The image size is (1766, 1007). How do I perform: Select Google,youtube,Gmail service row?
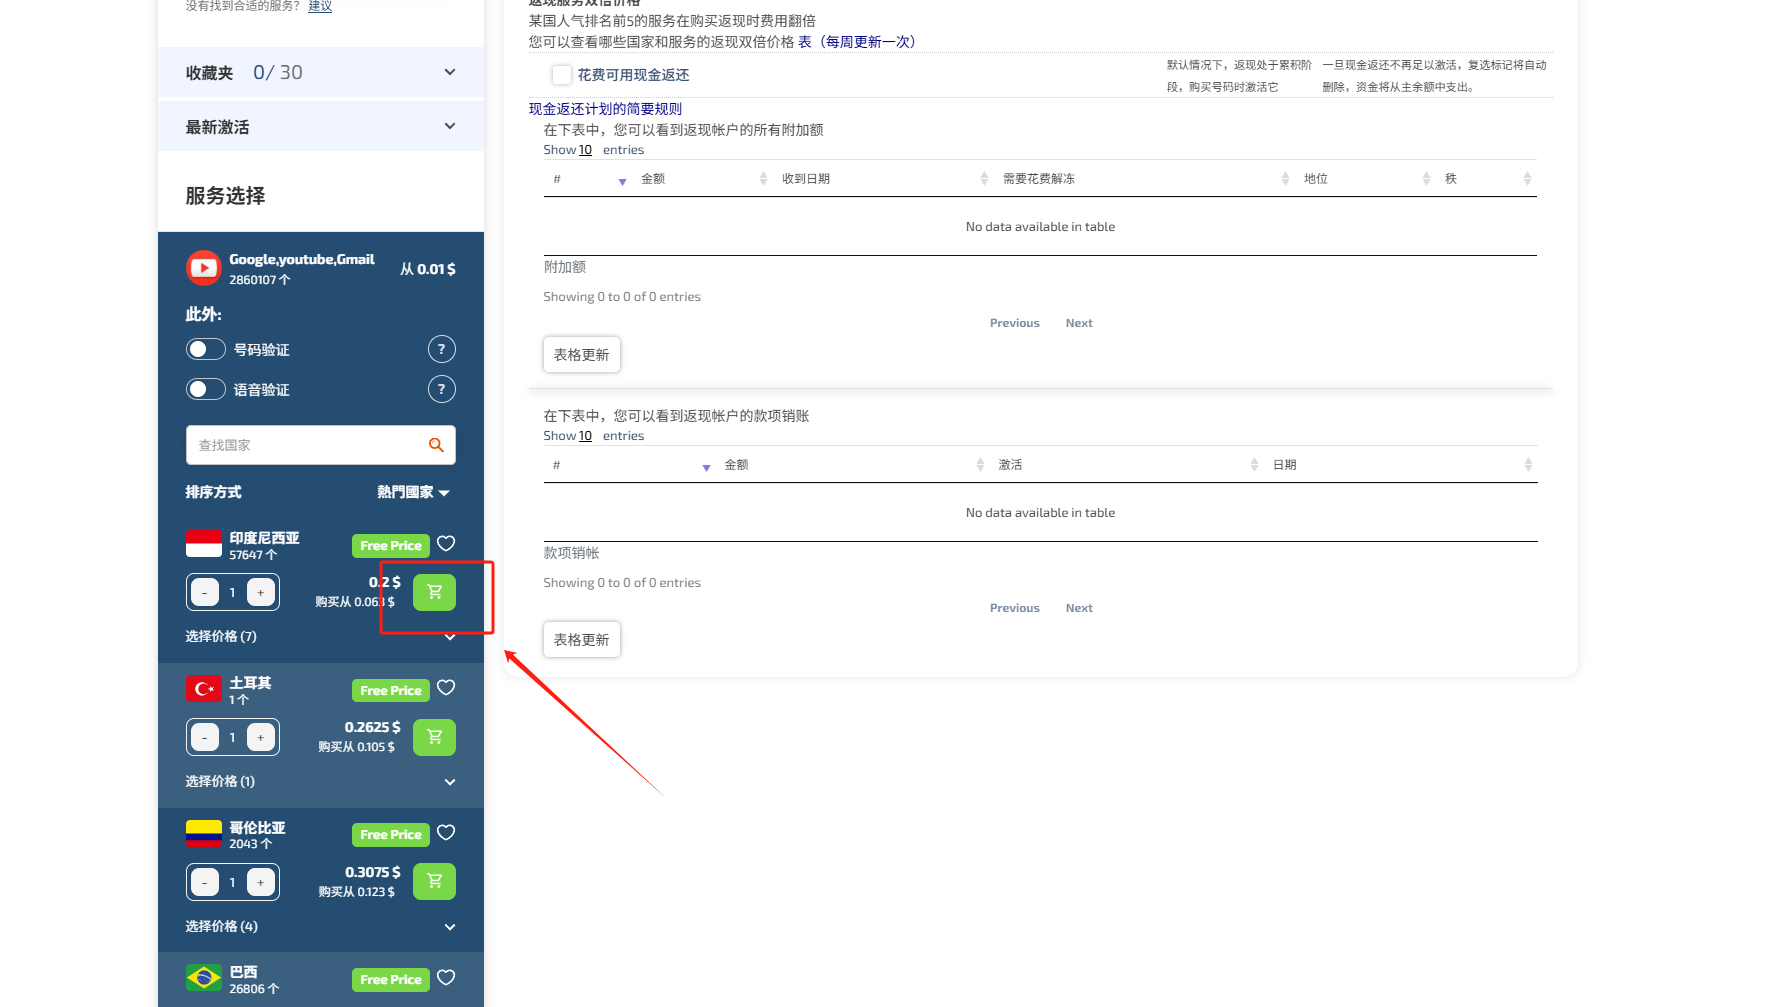(321, 268)
